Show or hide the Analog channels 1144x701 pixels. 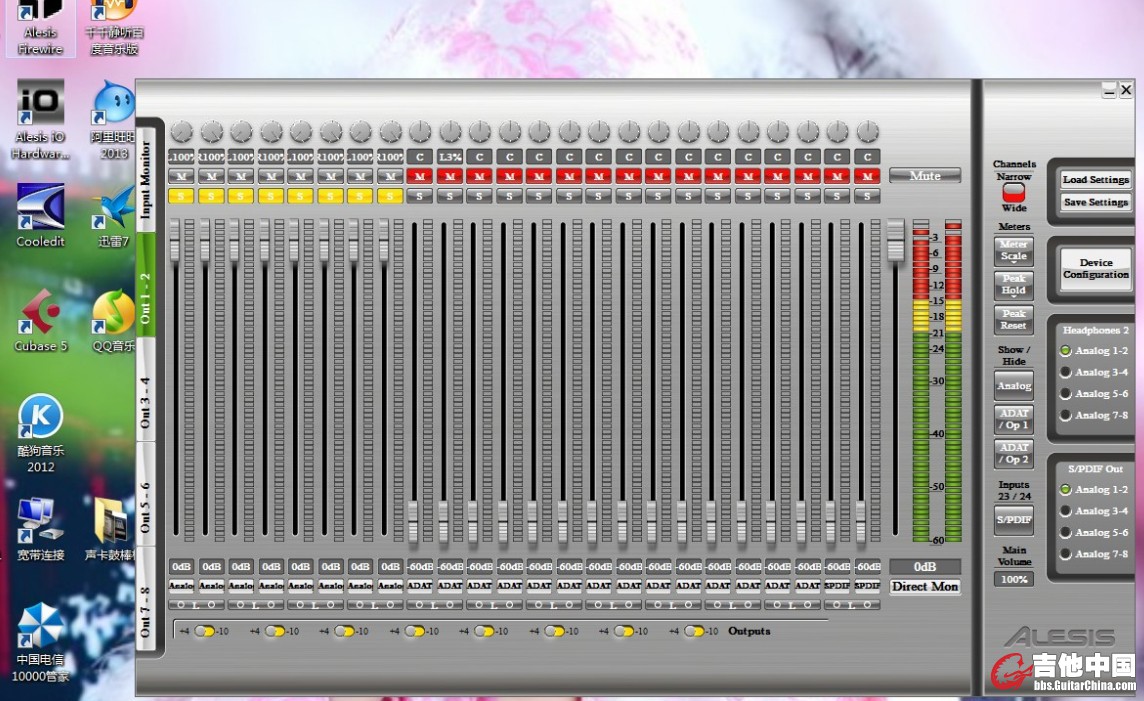pos(1013,386)
